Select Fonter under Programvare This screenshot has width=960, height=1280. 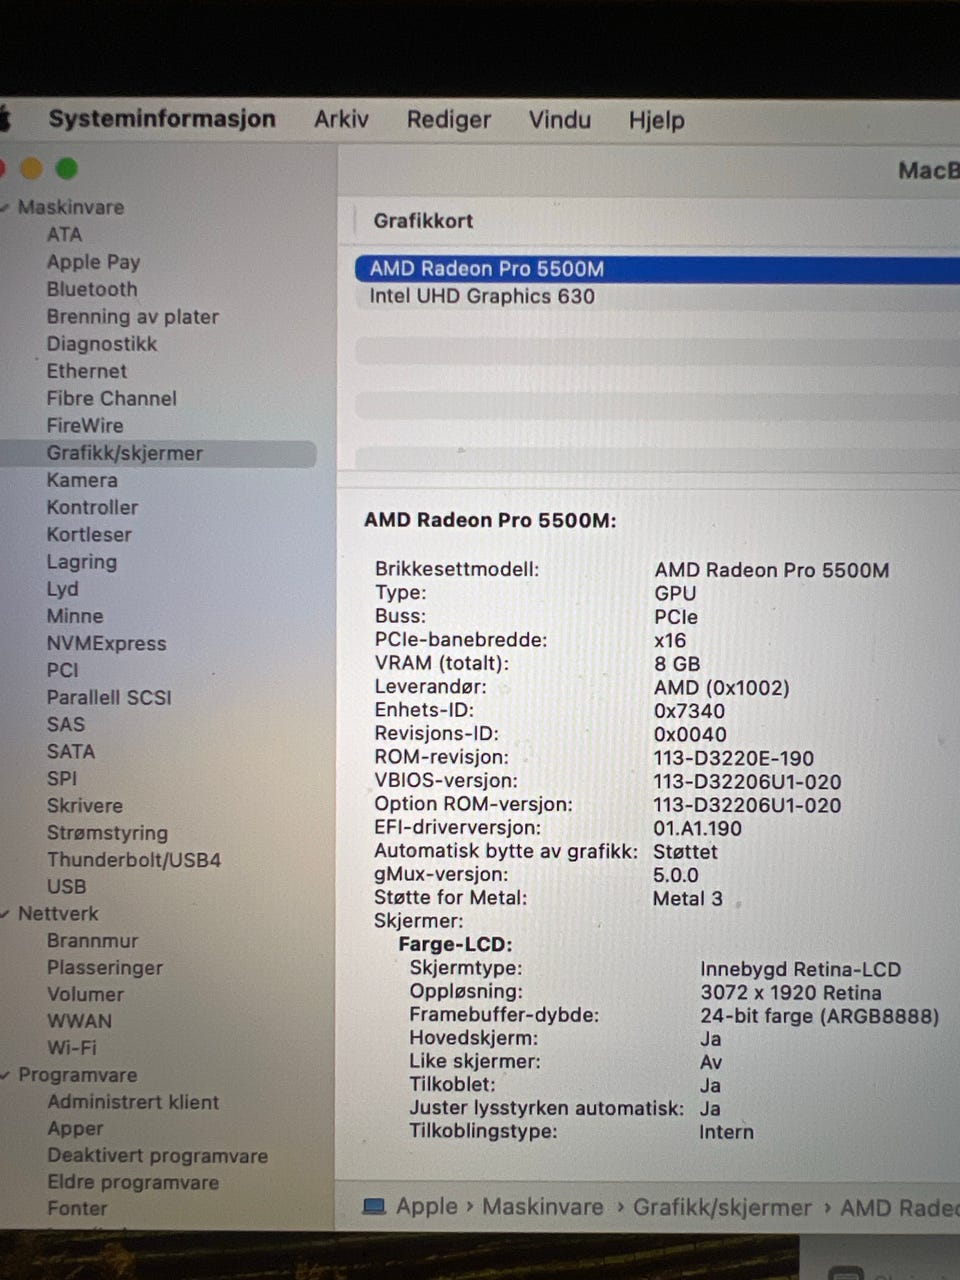point(77,1209)
